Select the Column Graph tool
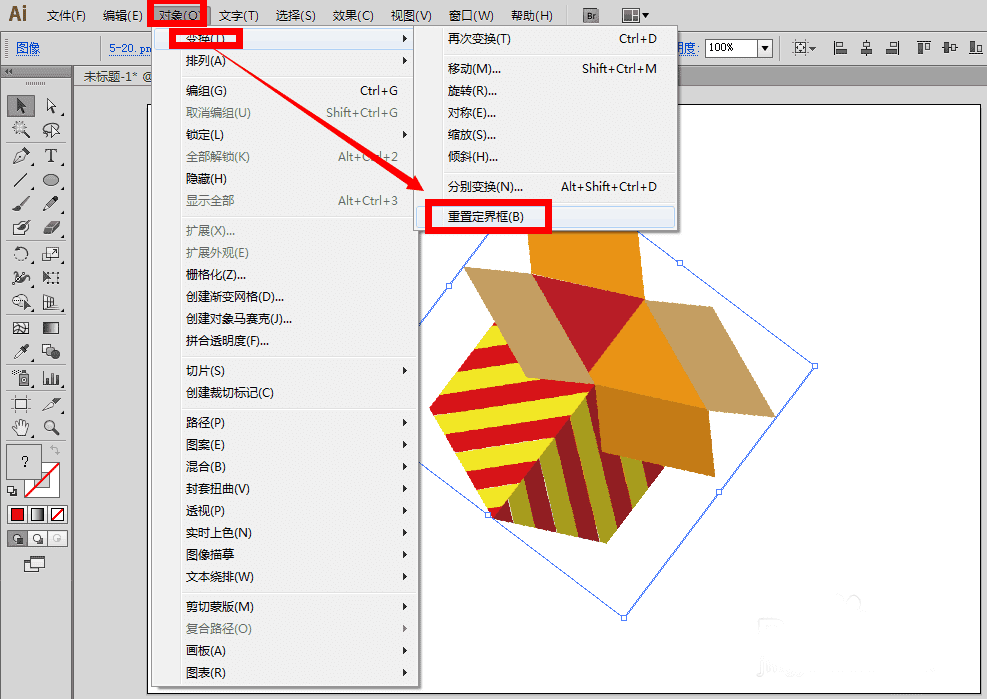 (x=51, y=378)
